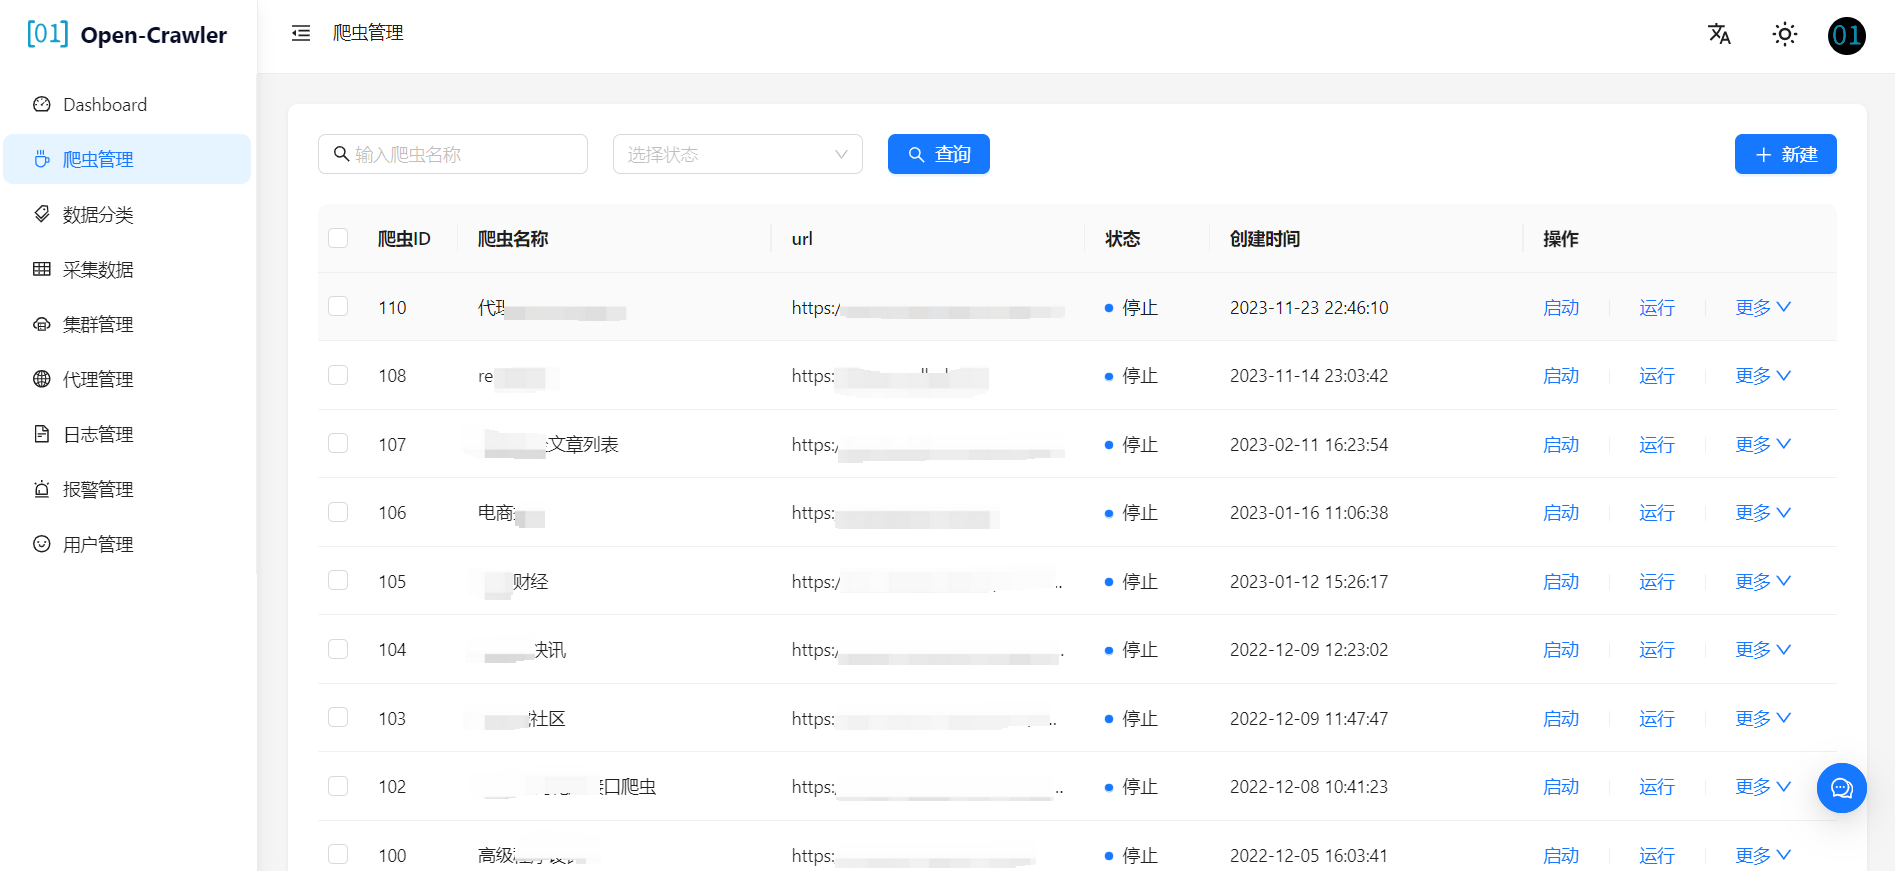Check the row checkbox for crawler 100
The image size is (1895, 871).
338,854
